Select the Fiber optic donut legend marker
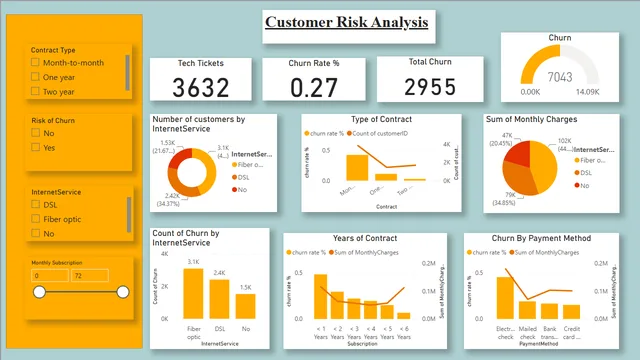Screen dimensions: 640x360 click(234, 165)
